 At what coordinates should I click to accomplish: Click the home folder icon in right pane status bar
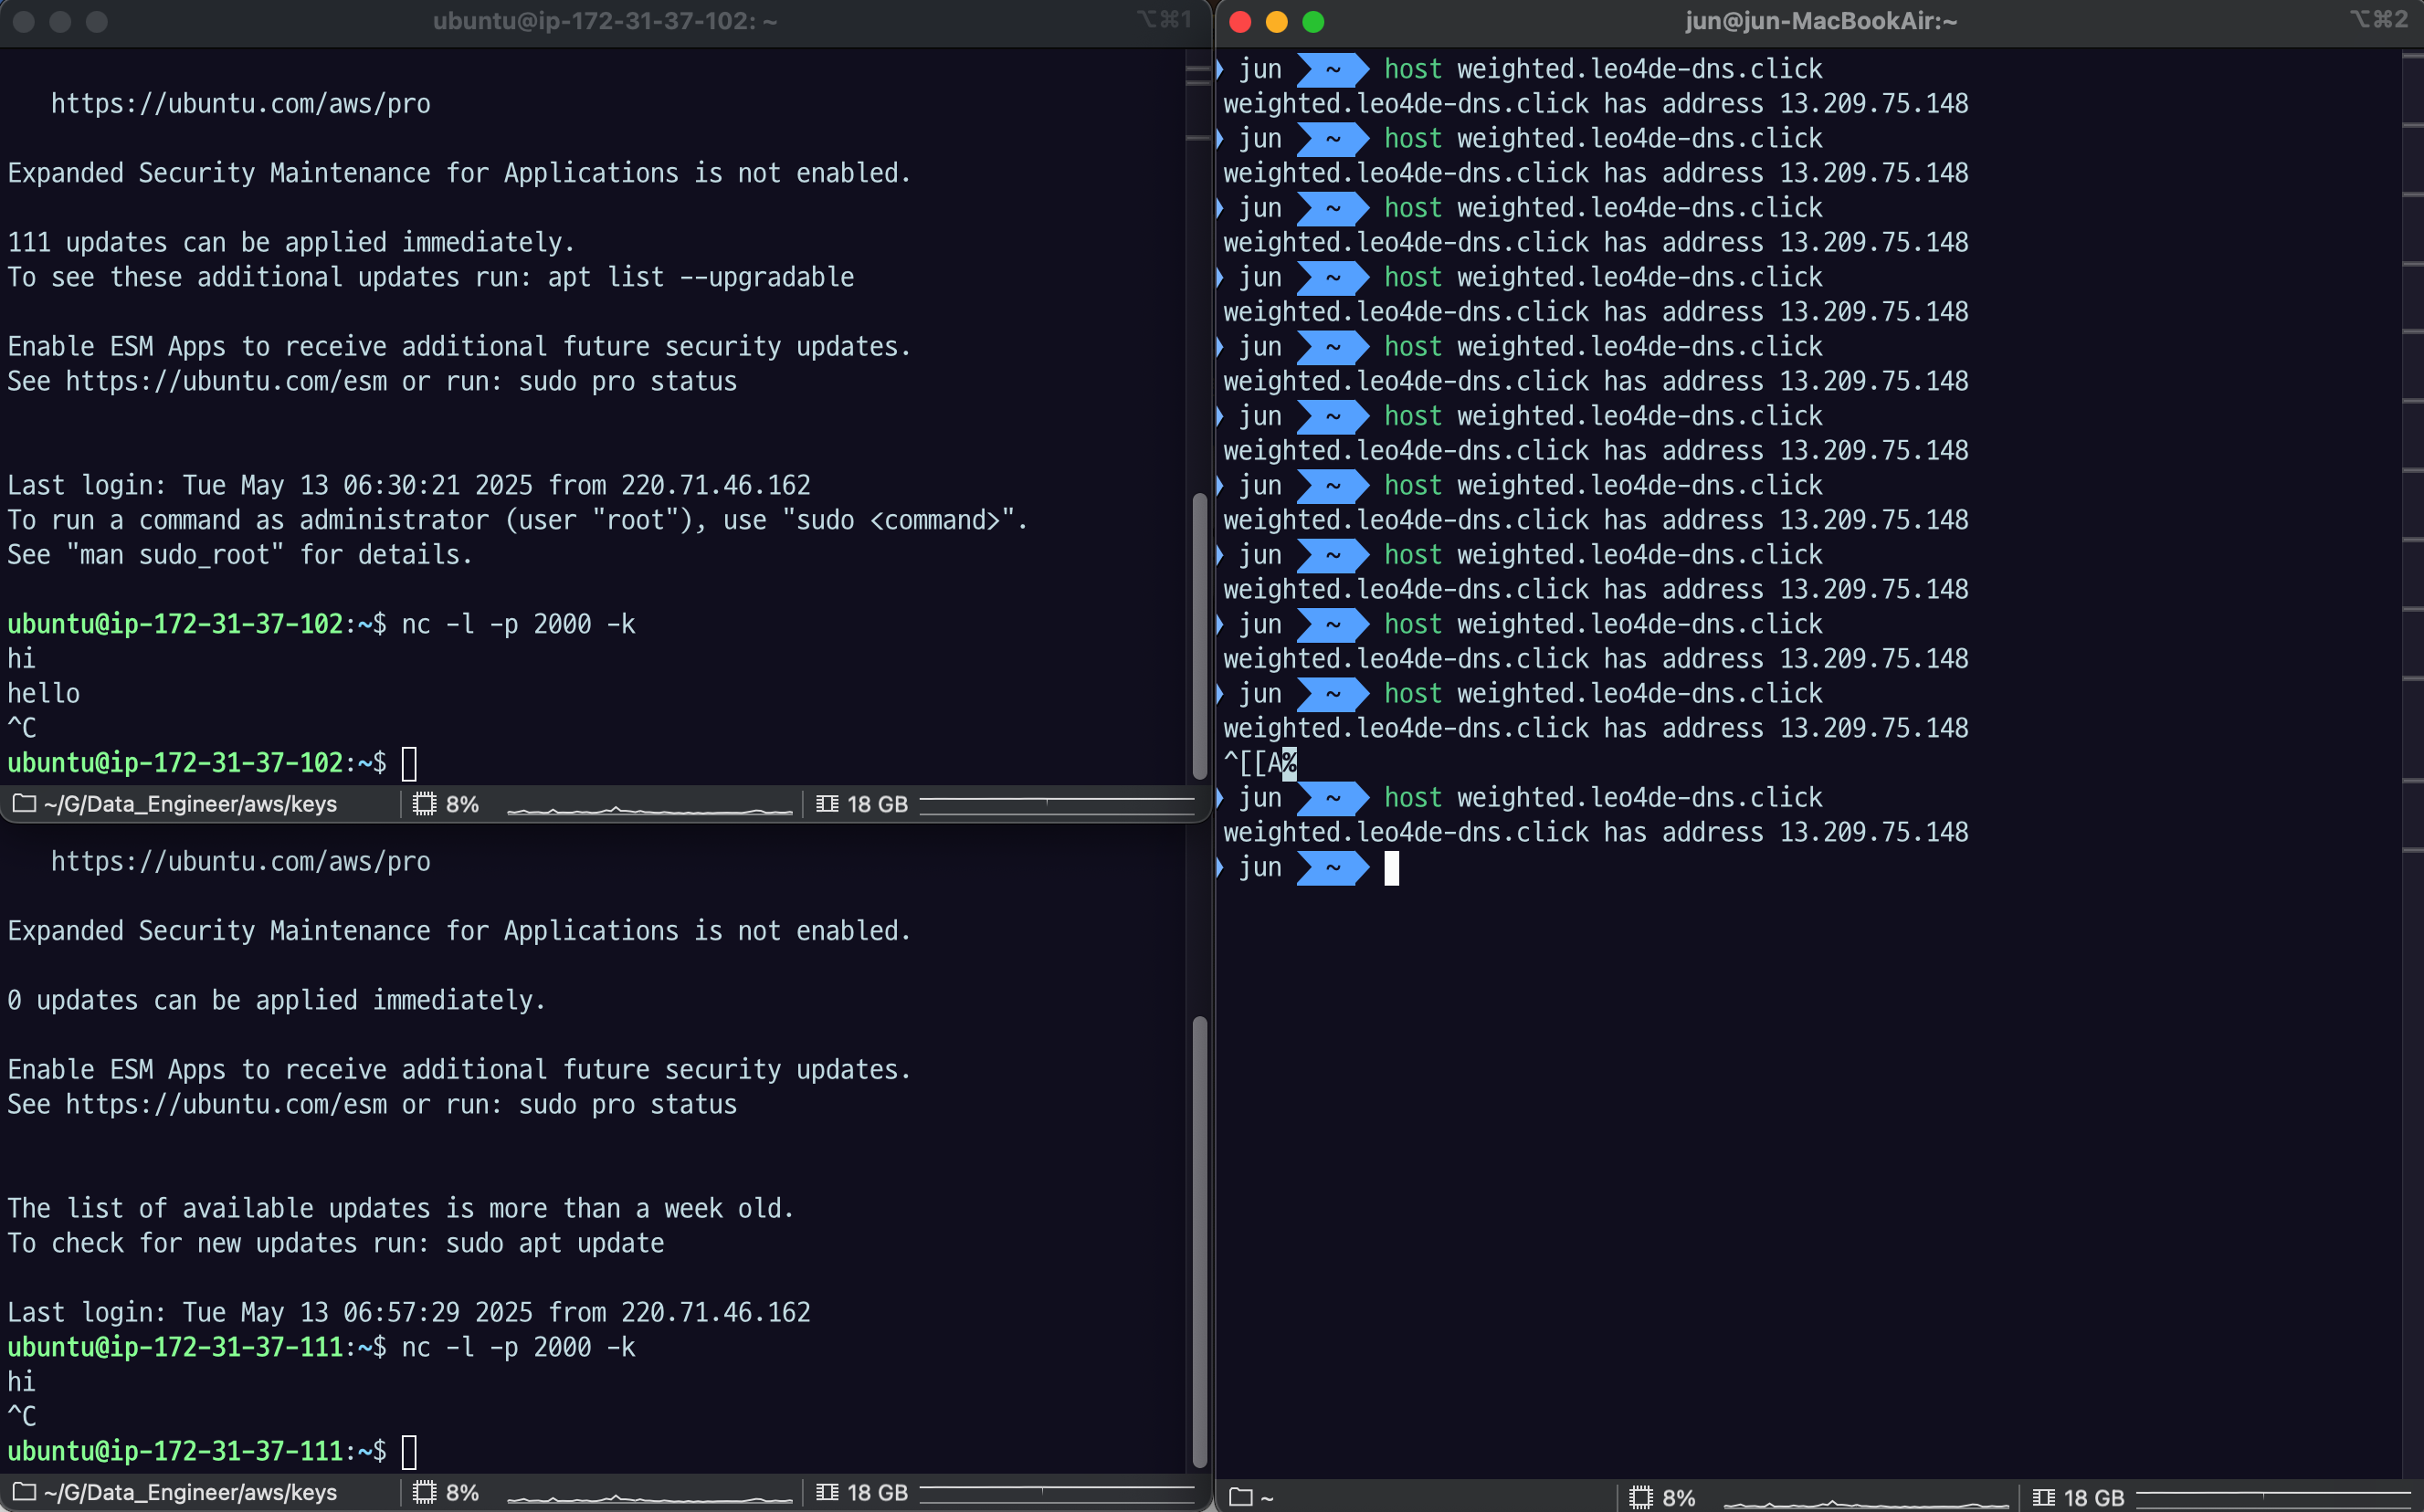click(1240, 1497)
